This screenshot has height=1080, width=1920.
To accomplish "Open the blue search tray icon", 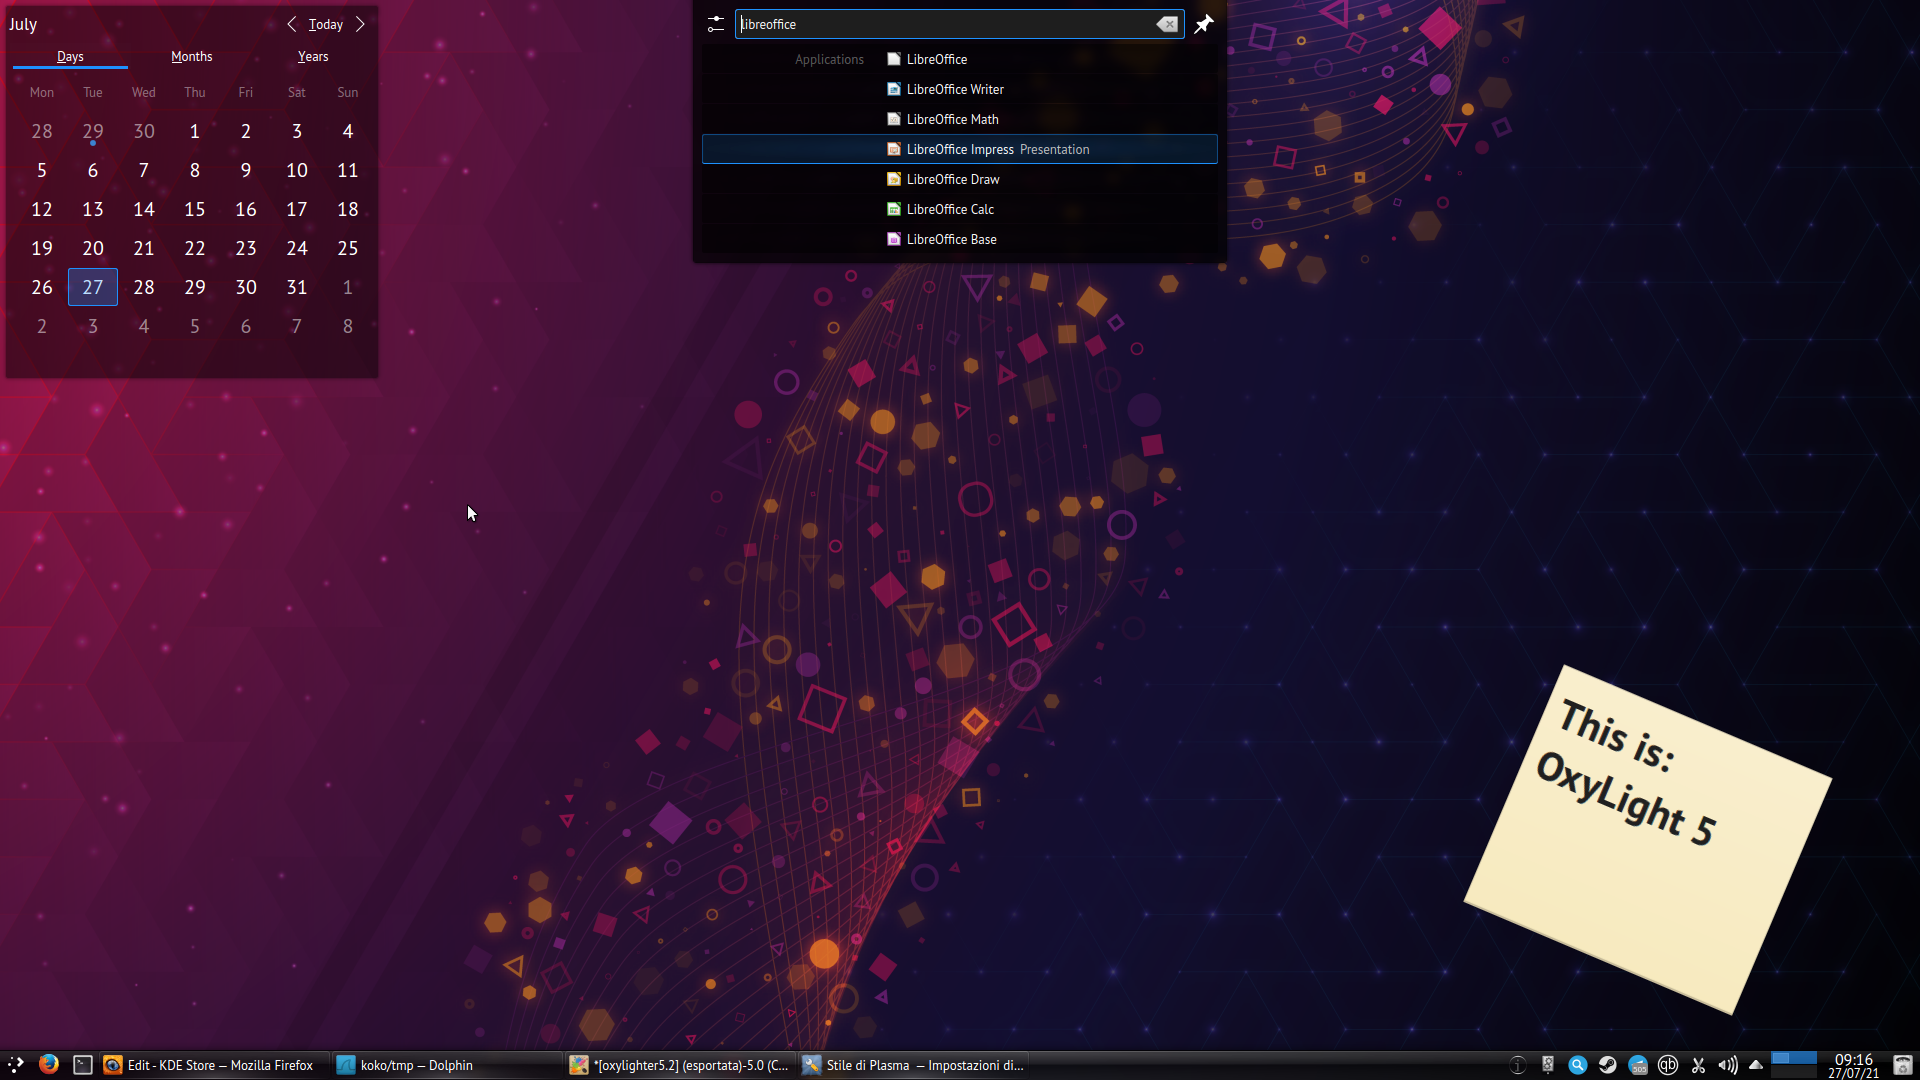I will (1578, 1065).
